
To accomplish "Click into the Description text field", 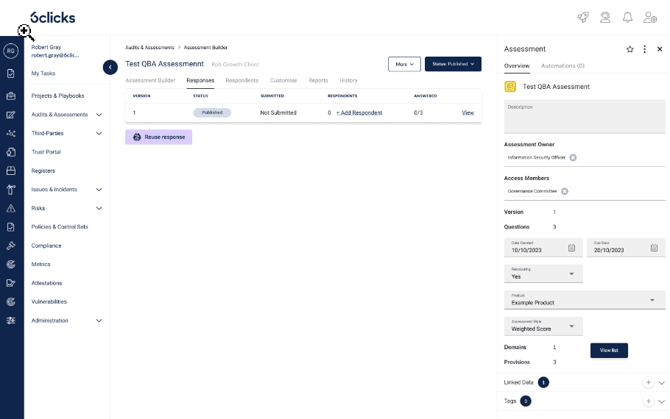I will pos(584,116).
